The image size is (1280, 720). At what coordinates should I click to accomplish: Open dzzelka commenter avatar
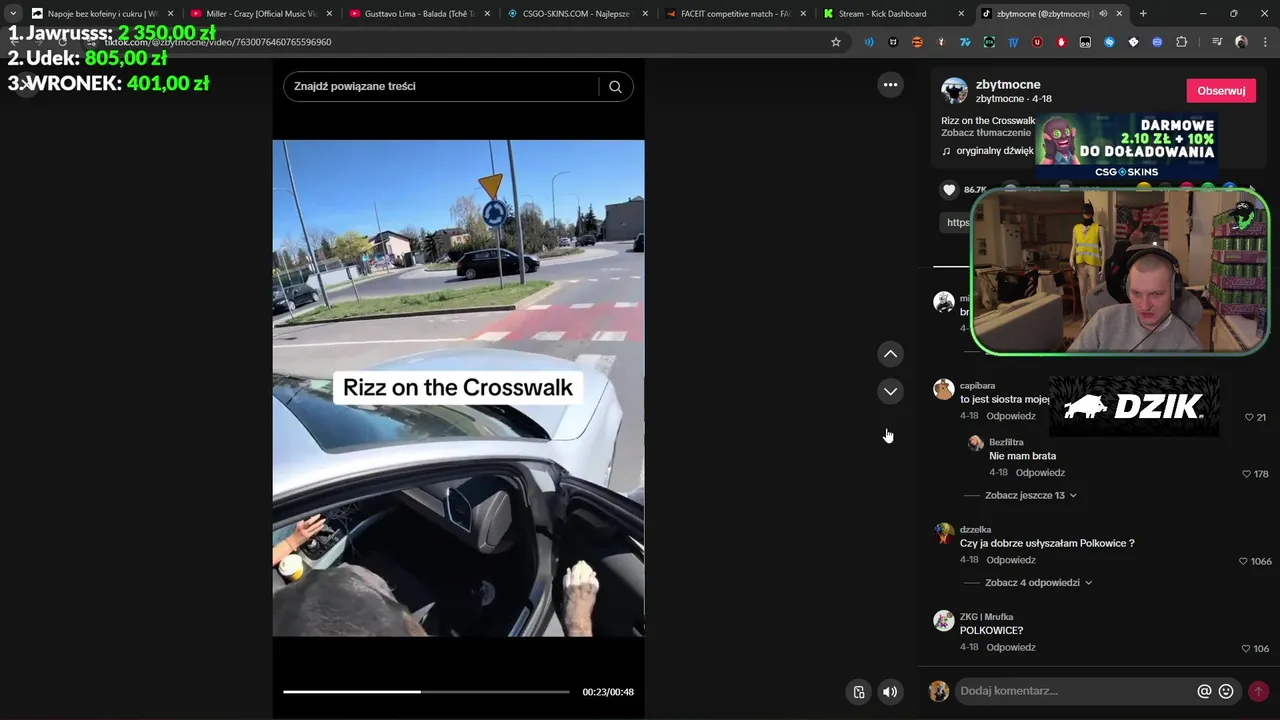click(x=943, y=533)
